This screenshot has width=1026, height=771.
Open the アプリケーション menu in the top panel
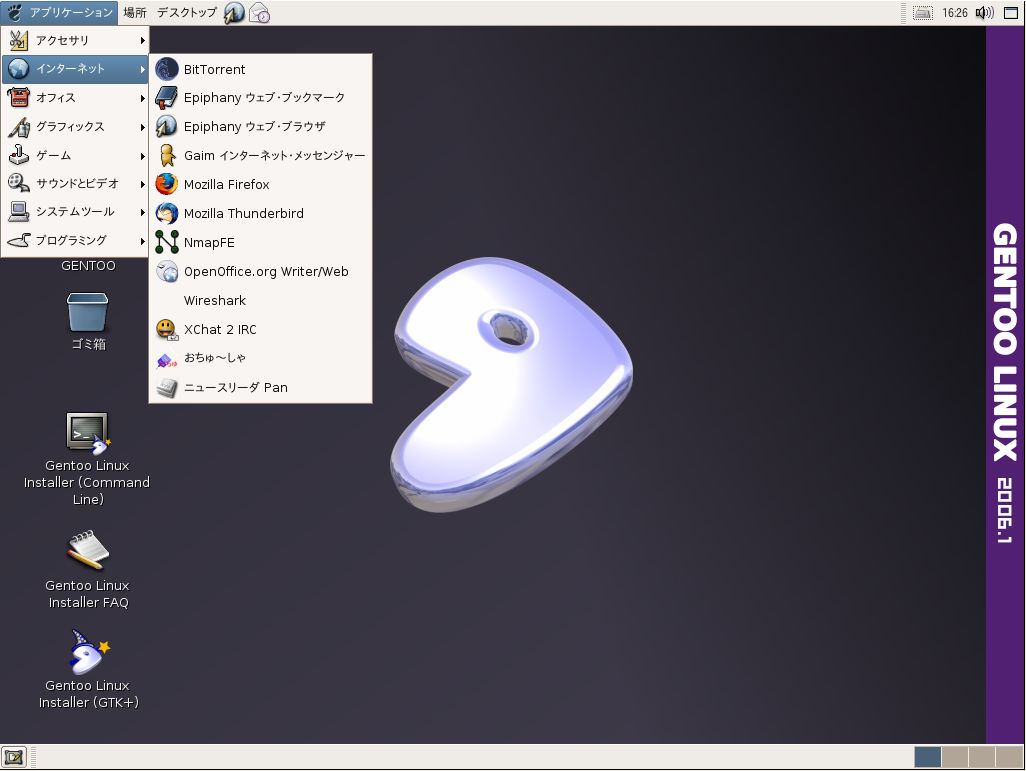click(x=60, y=12)
